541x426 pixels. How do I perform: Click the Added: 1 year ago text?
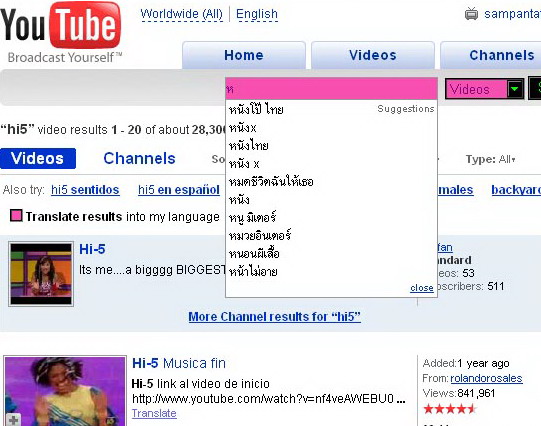466,363
